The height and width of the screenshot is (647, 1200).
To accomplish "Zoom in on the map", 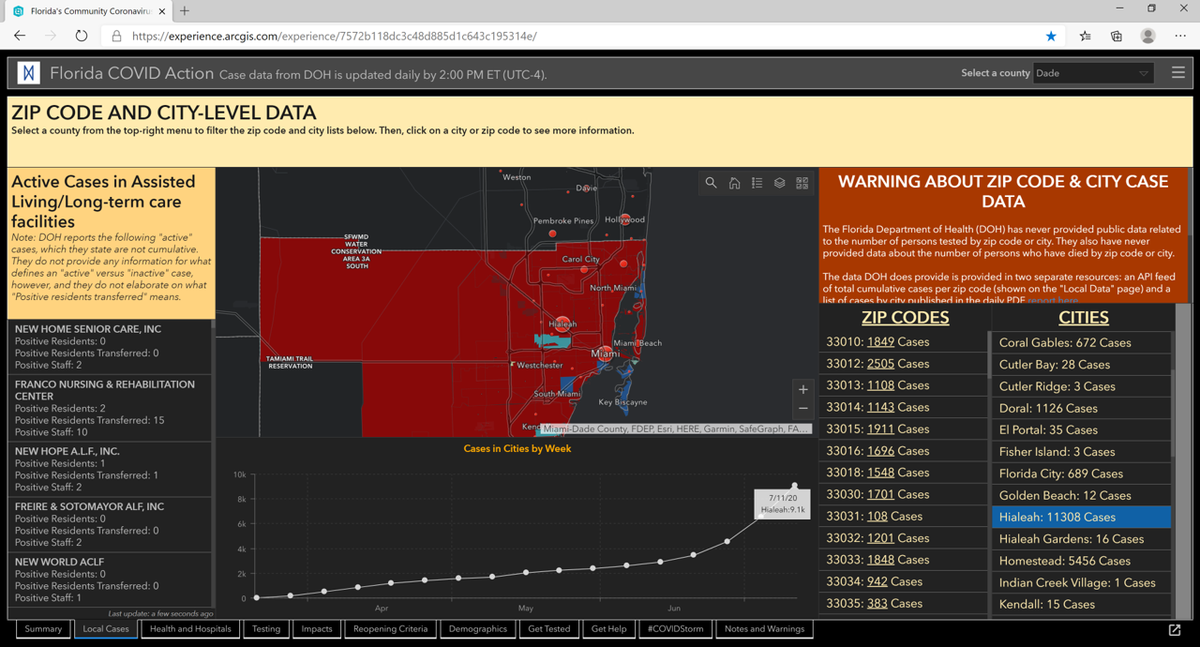I will pos(803,389).
